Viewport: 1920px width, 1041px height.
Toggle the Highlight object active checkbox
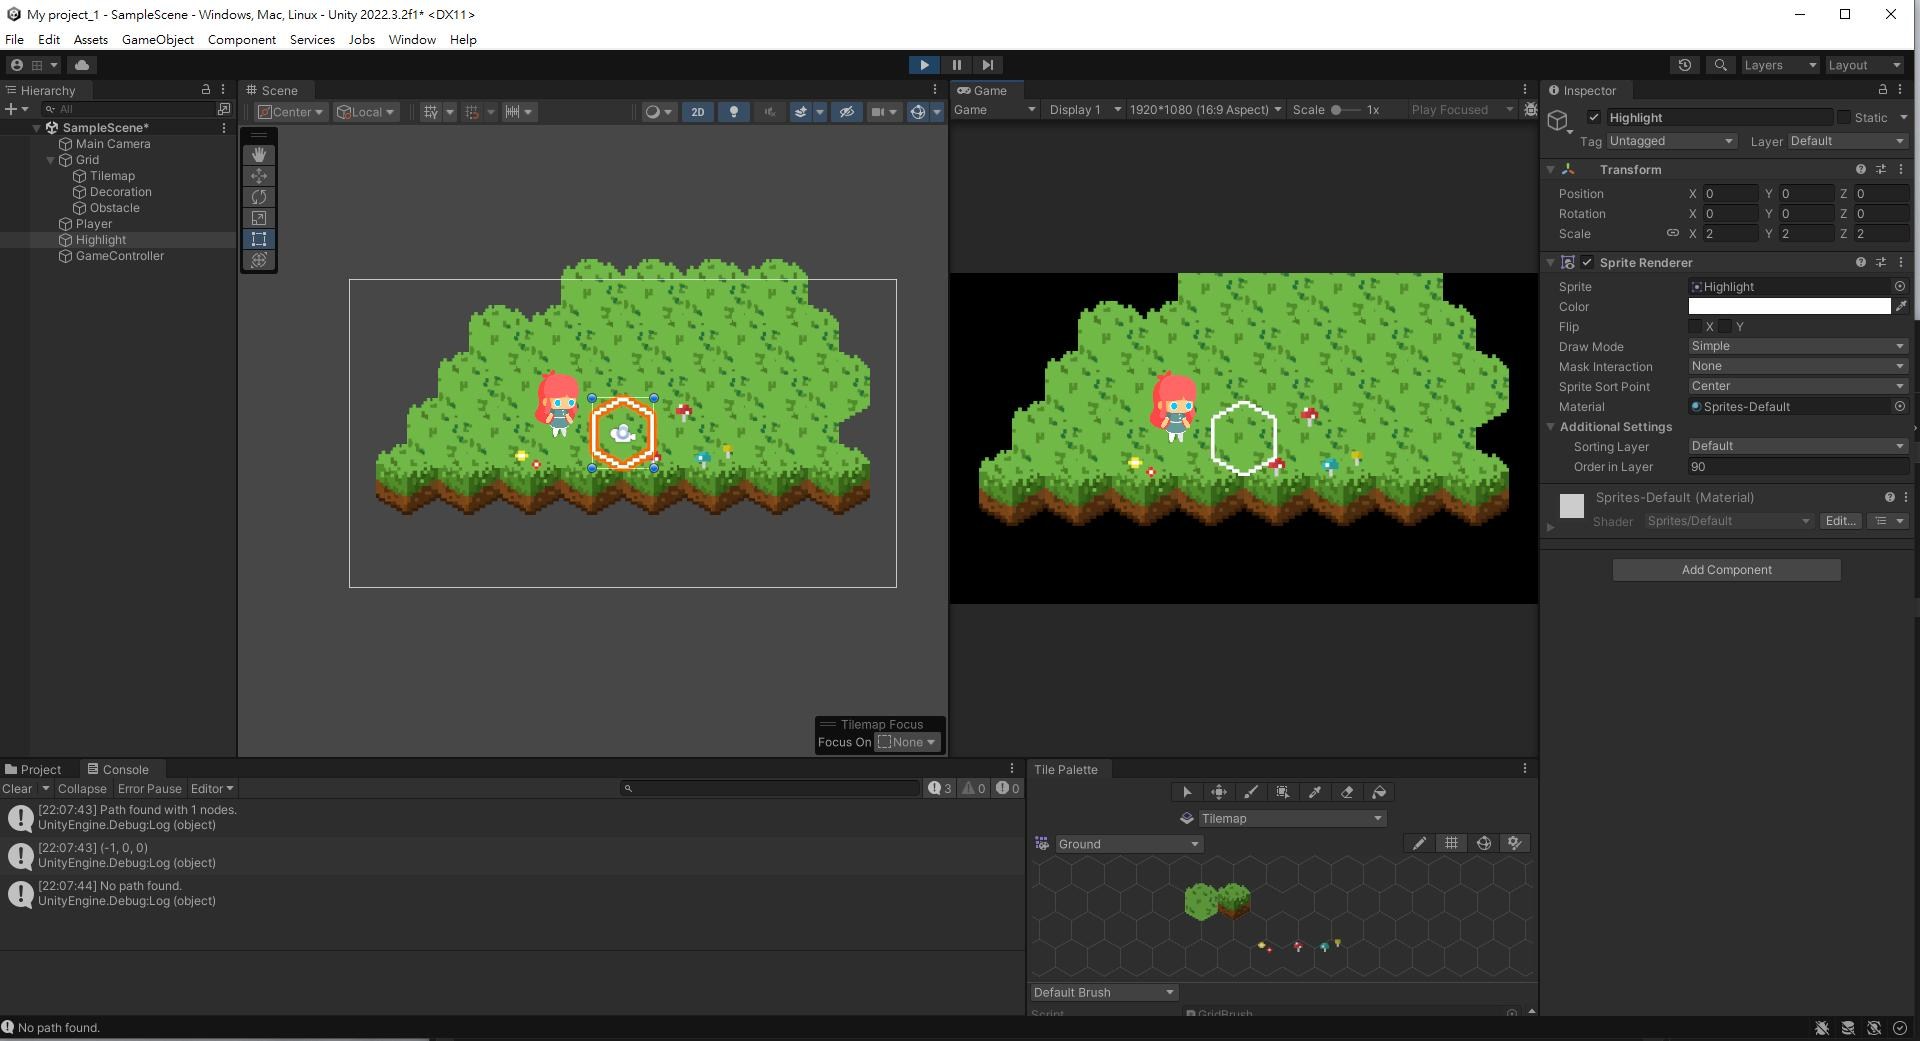1594,118
